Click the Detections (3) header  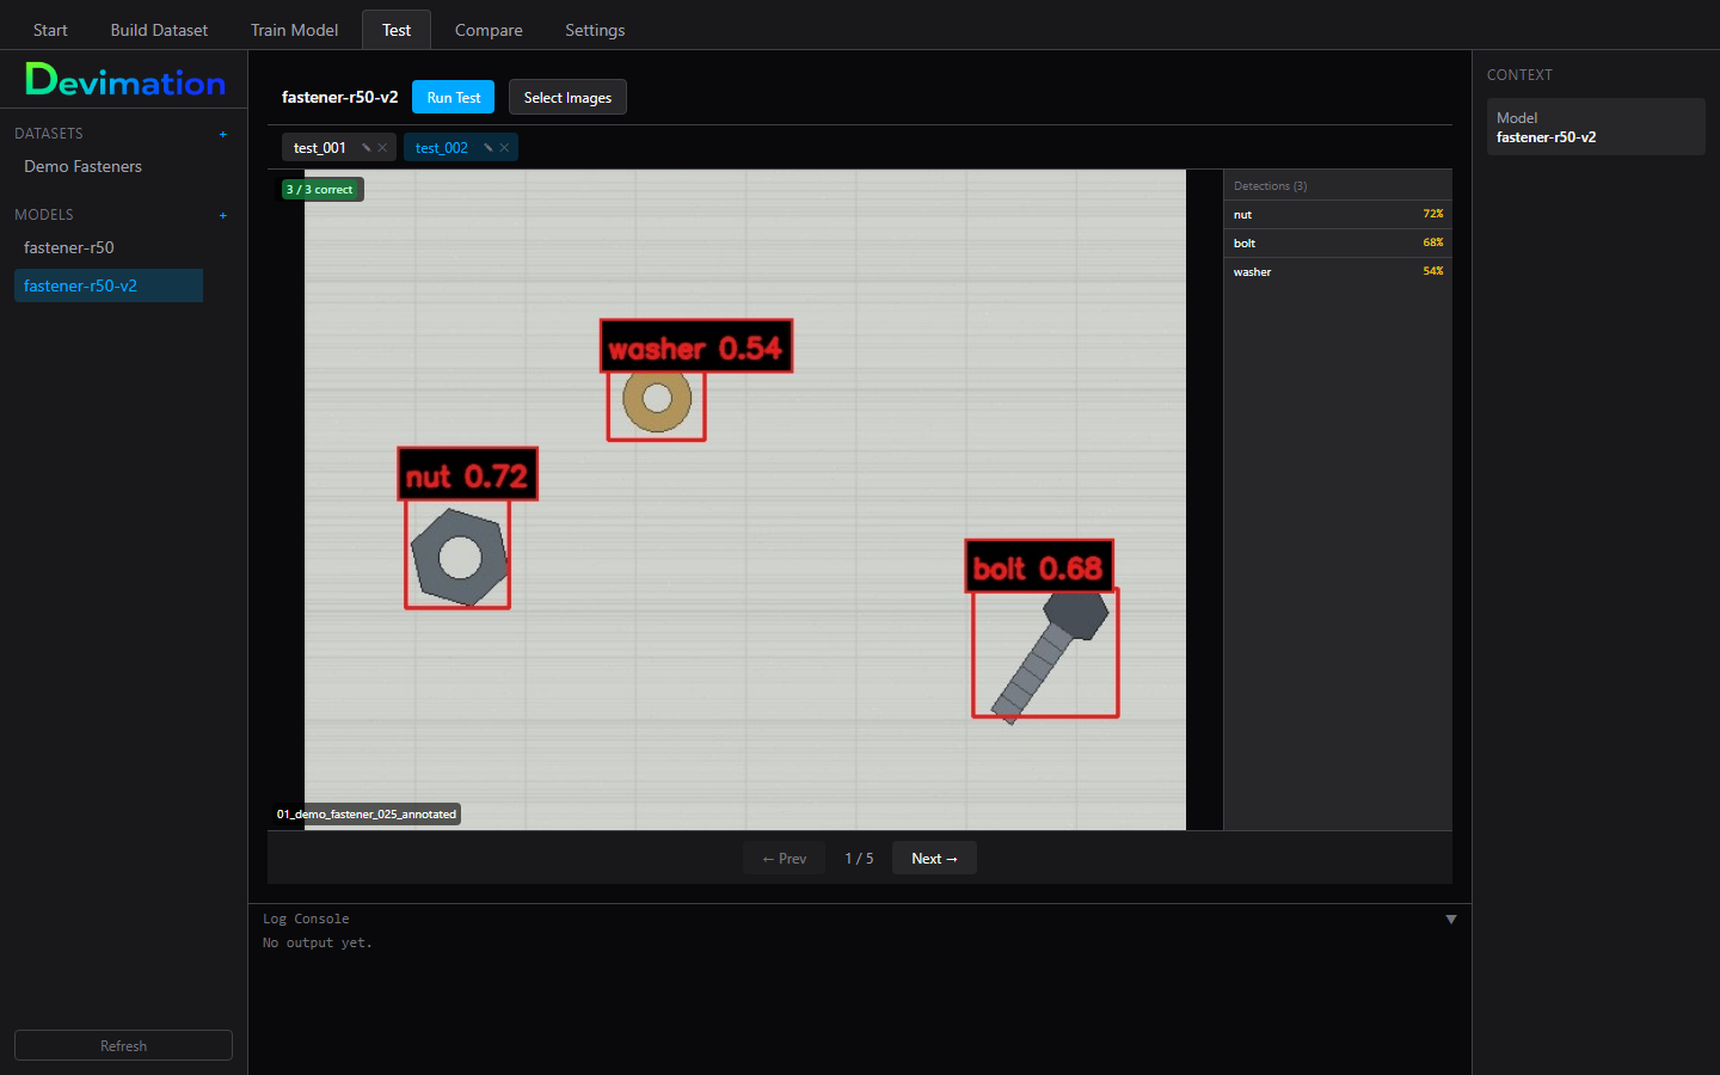coord(1270,186)
